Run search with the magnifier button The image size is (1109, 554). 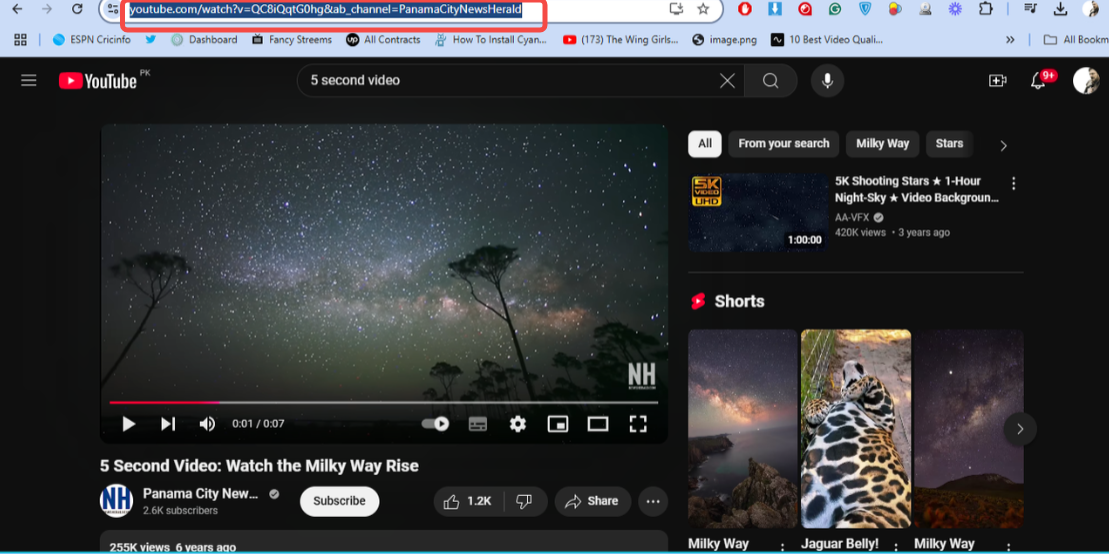click(770, 81)
